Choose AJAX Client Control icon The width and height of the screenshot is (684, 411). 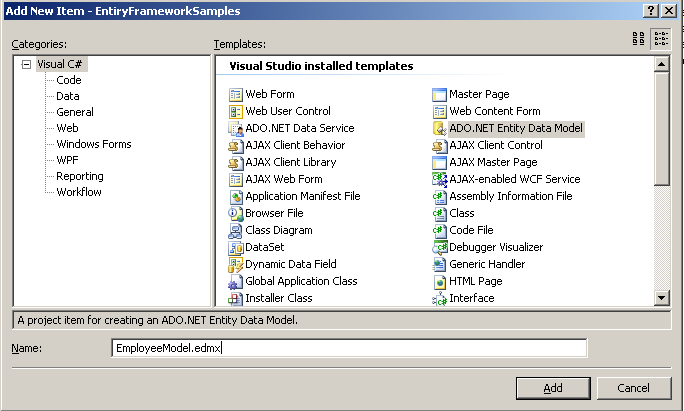click(439, 146)
